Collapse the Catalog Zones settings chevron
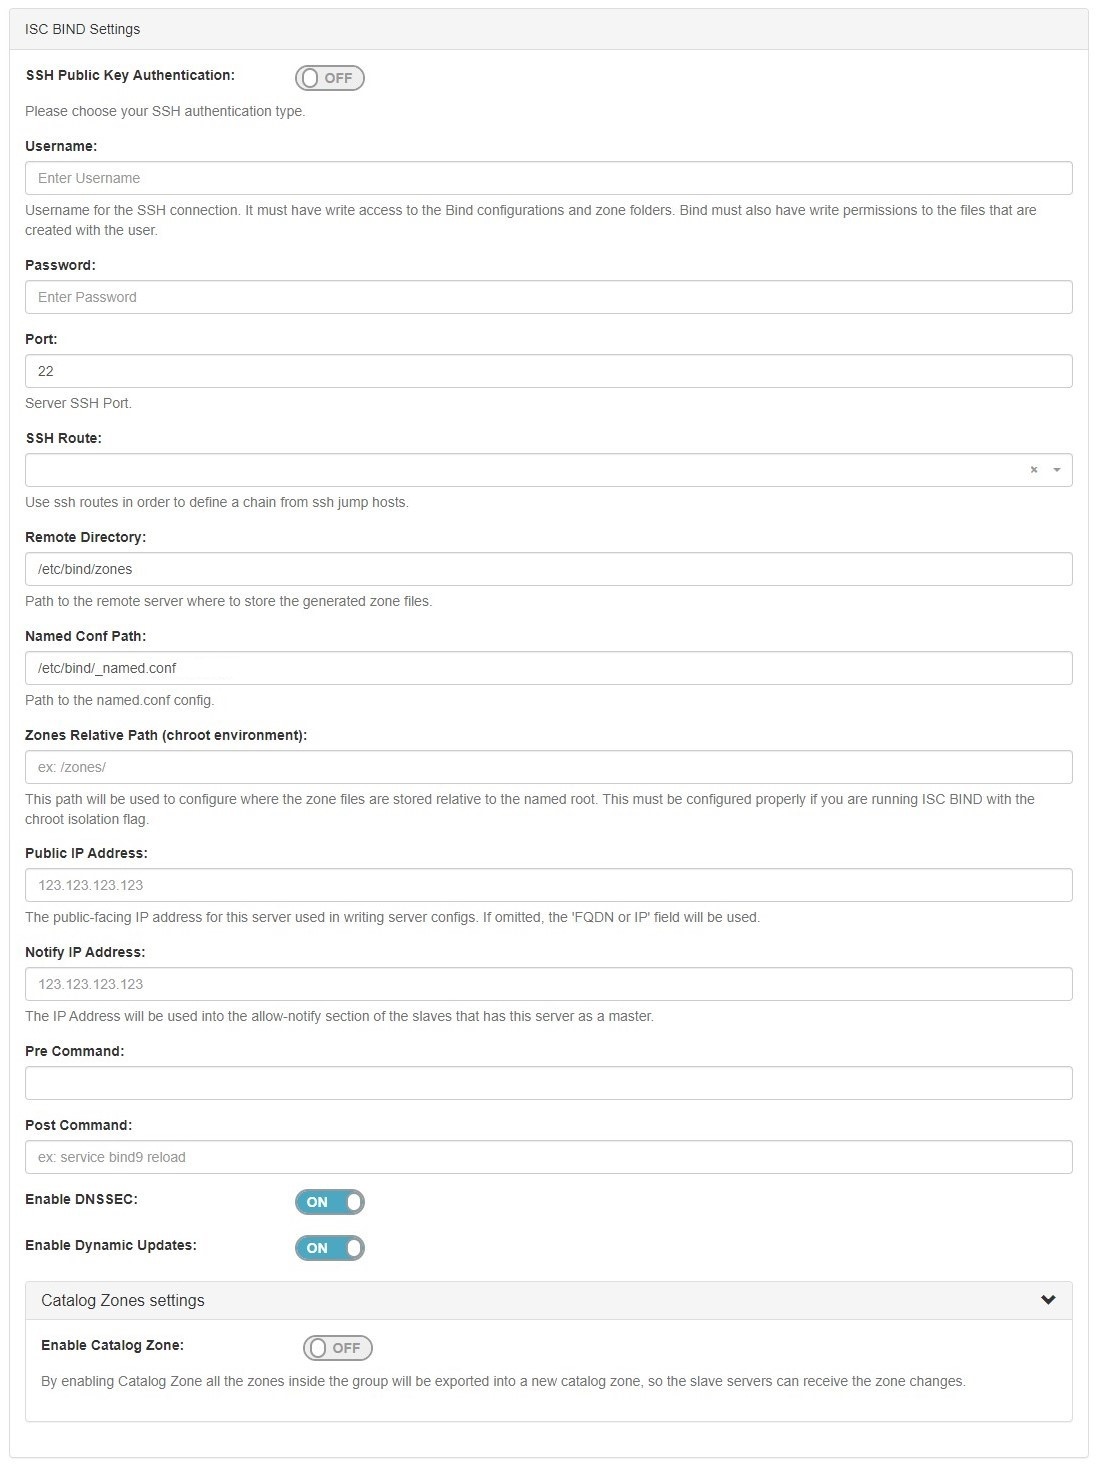The image size is (1096, 1466). click(x=1048, y=1300)
